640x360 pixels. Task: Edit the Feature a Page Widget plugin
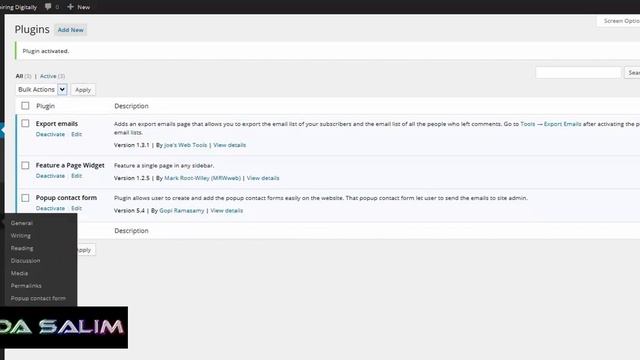(77, 176)
